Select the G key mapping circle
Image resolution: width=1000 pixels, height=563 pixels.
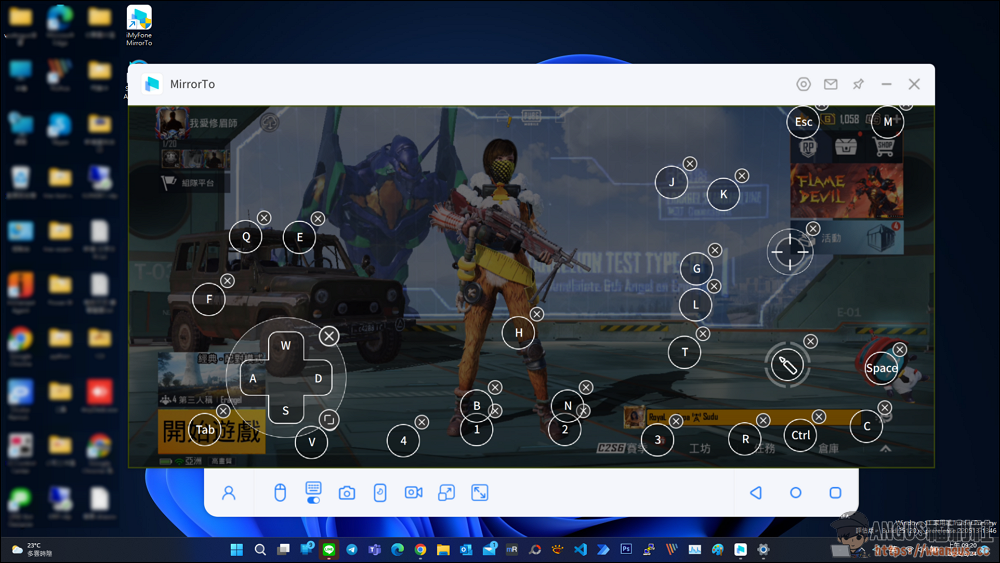pos(696,269)
